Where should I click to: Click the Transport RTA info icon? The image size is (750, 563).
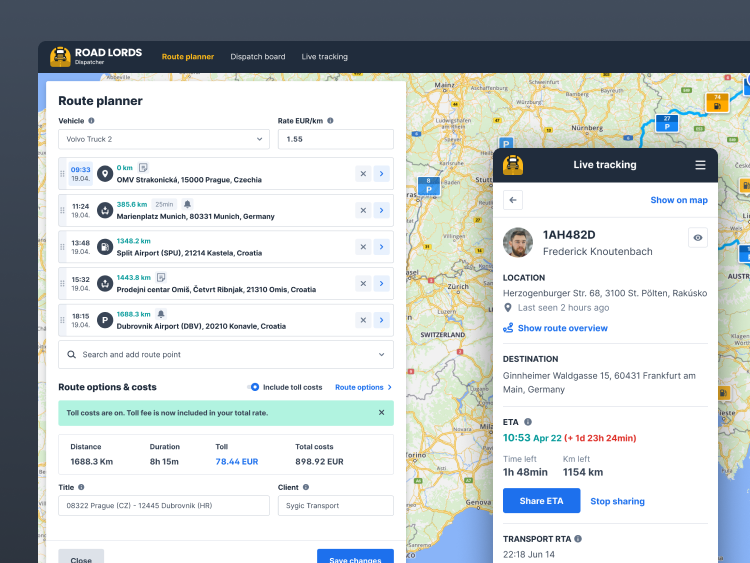click(x=578, y=539)
